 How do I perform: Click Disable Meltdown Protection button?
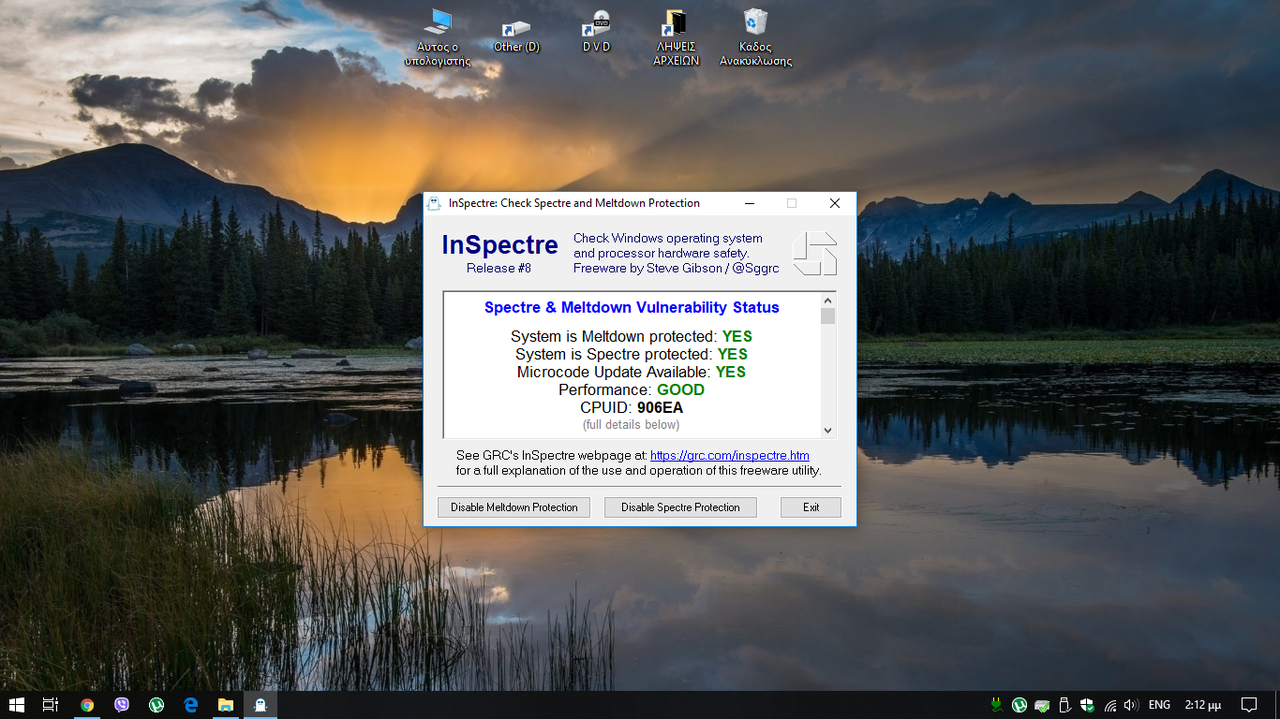coord(514,507)
